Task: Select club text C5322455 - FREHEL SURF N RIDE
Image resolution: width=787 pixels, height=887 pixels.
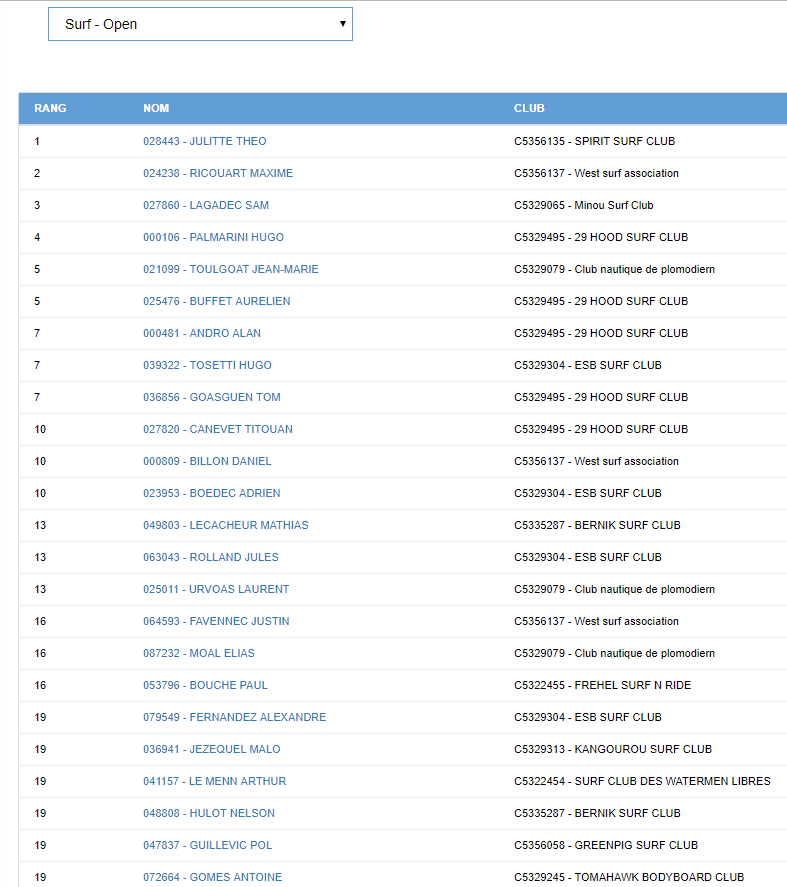Action: [x=603, y=684]
